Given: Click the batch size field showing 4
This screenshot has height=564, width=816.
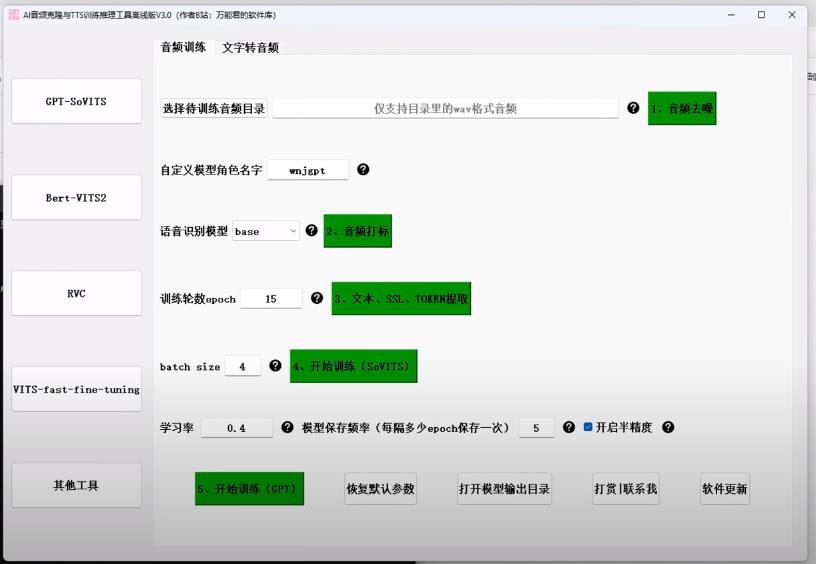Looking at the screenshot, I should [x=243, y=366].
